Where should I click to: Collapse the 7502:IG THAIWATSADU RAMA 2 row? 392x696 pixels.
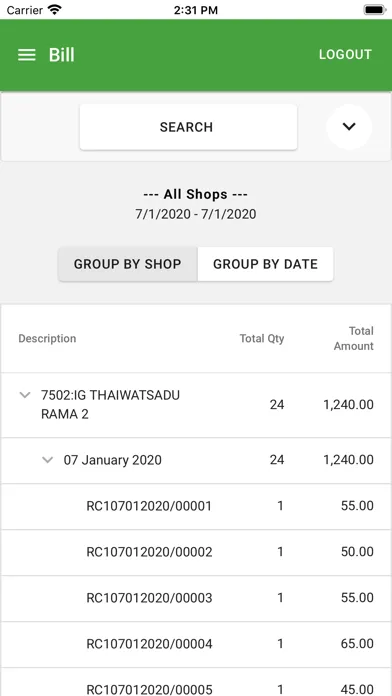point(25,395)
